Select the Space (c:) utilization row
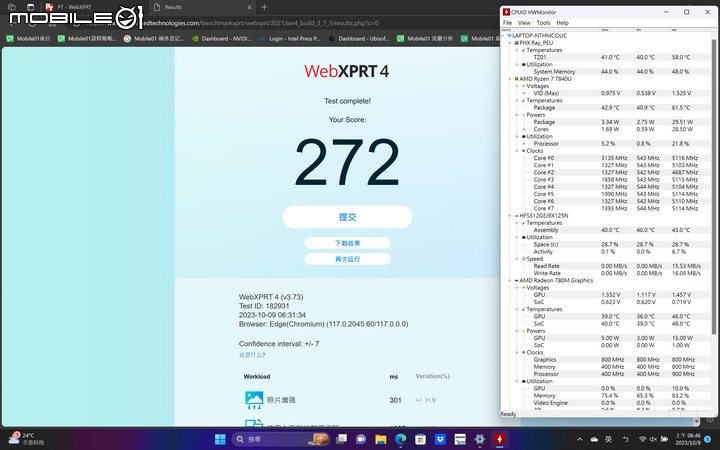Viewport: 720px width, 450px height. [606, 244]
